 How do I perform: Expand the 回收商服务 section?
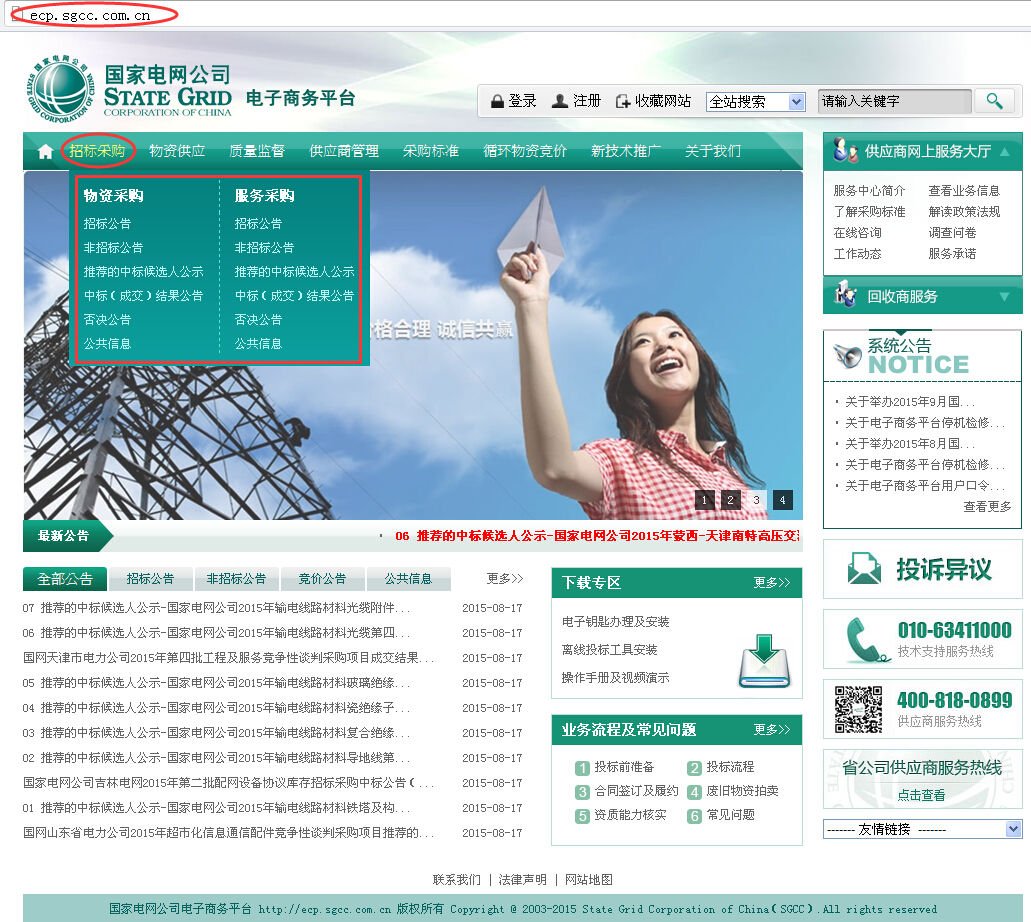pos(1005,296)
